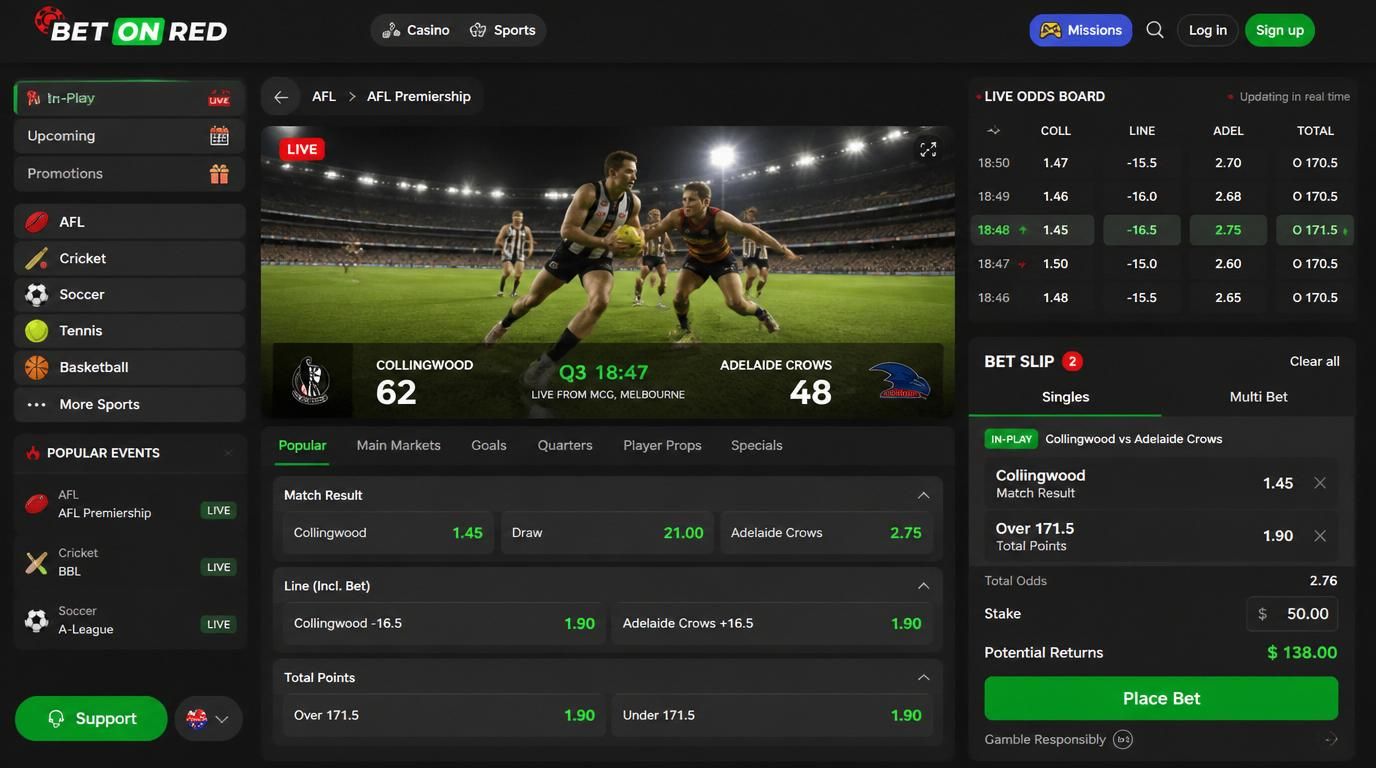Click the Tennis ball icon in sidebar
The width and height of the screenshot is (1376, 768).
pos(37,331)
